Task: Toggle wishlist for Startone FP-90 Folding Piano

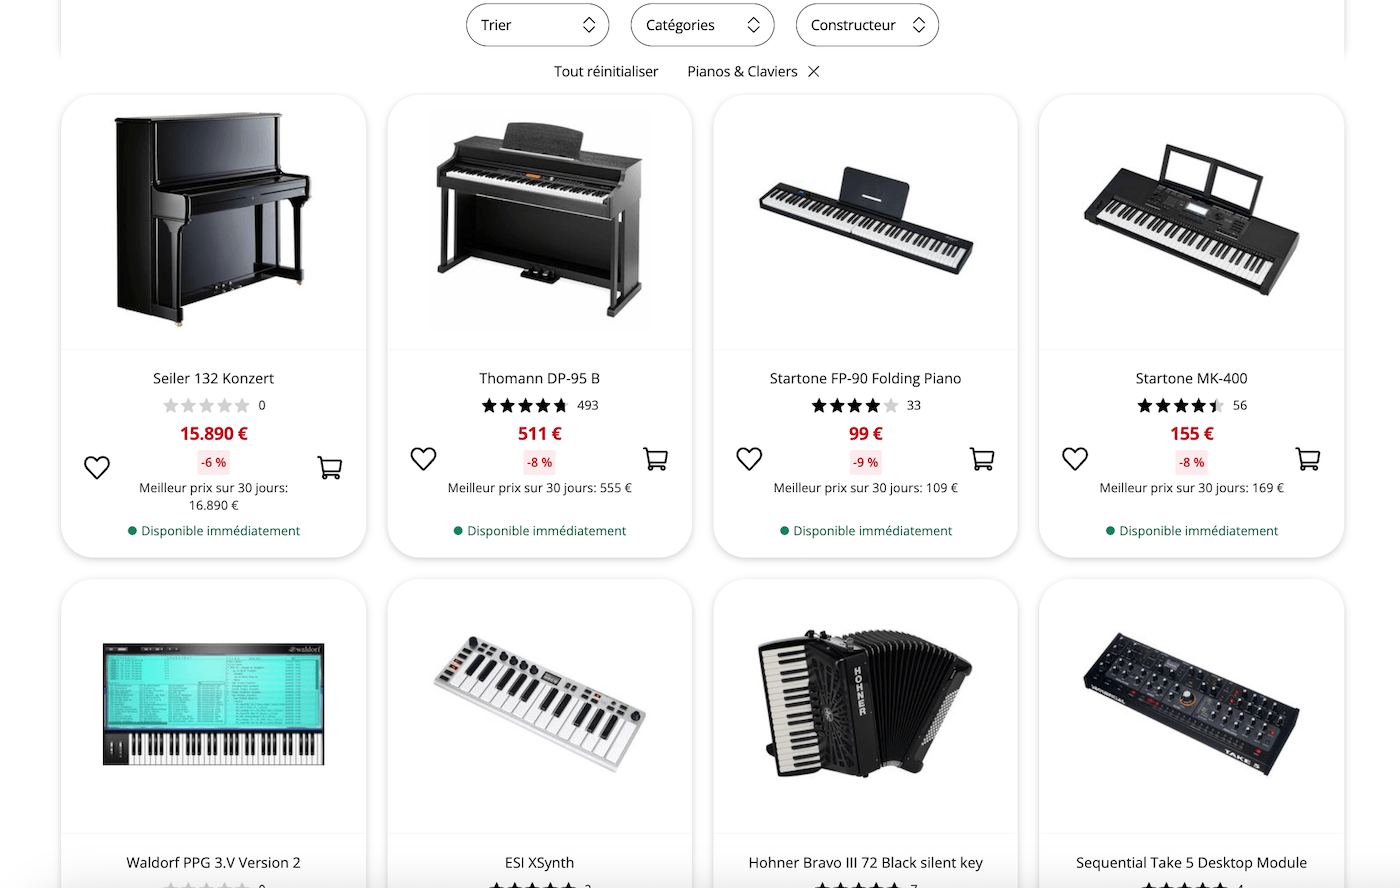Action: point(749,458)
